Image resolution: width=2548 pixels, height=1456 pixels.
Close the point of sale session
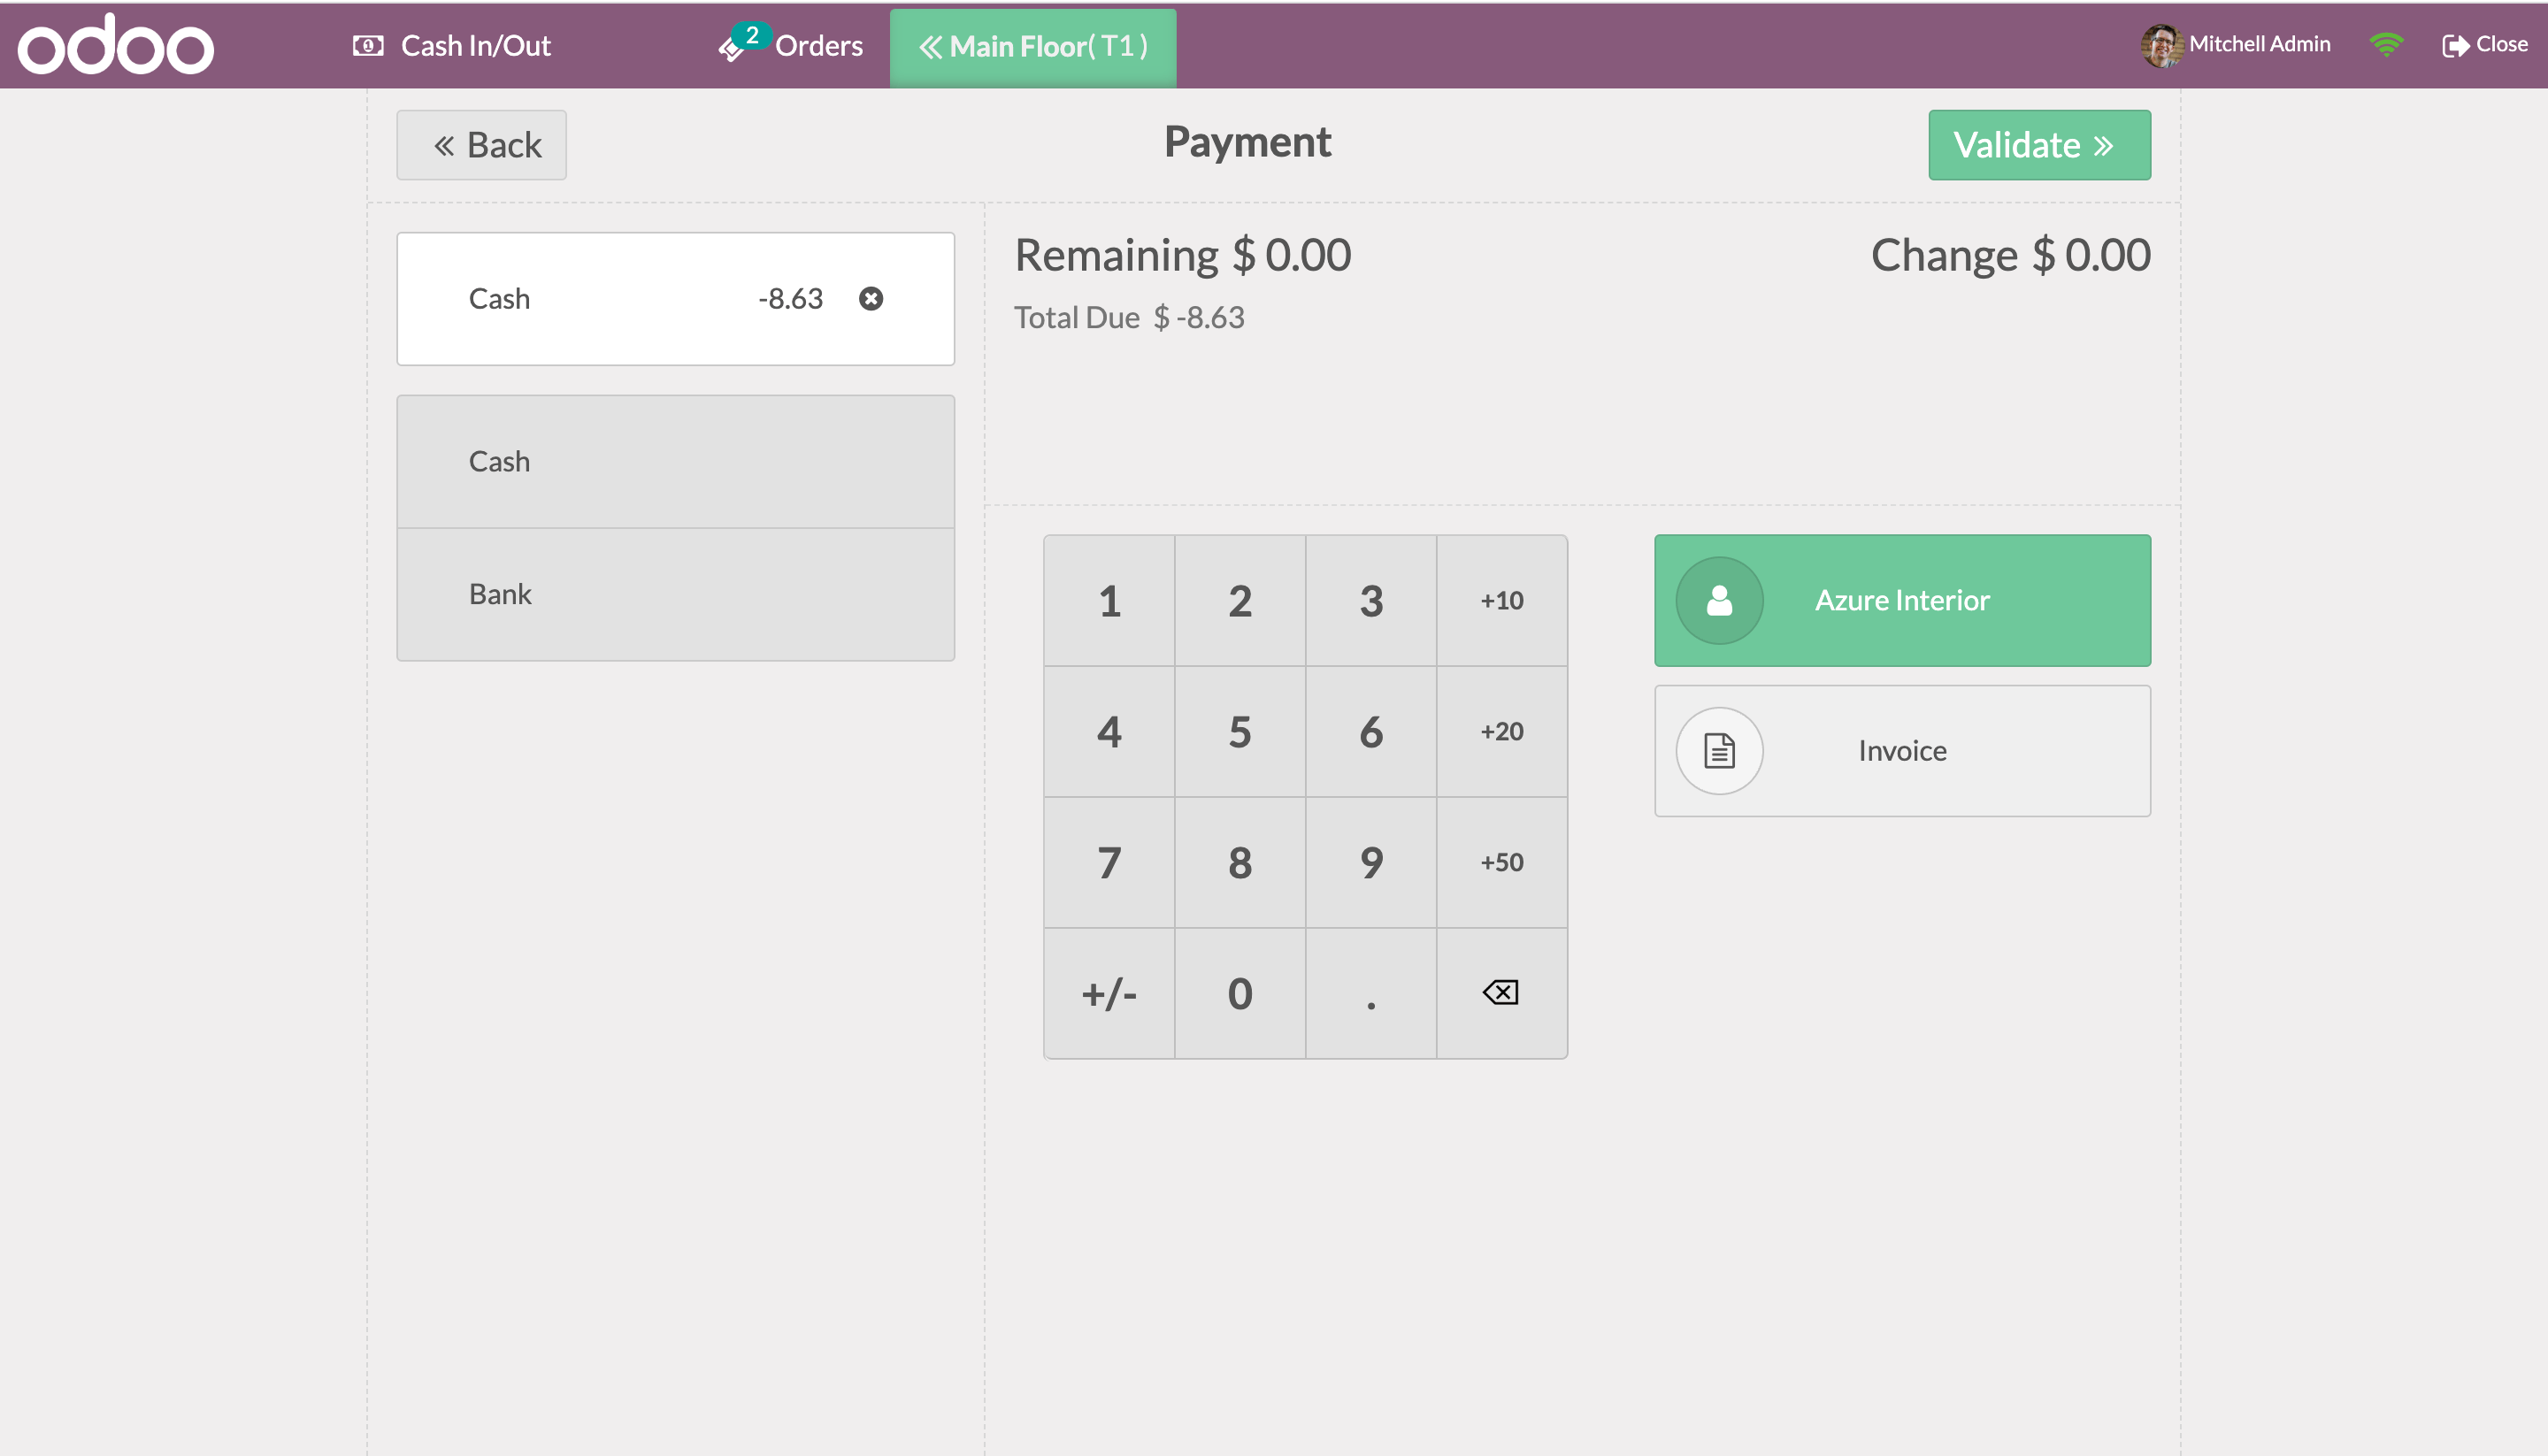point(2484,45)
